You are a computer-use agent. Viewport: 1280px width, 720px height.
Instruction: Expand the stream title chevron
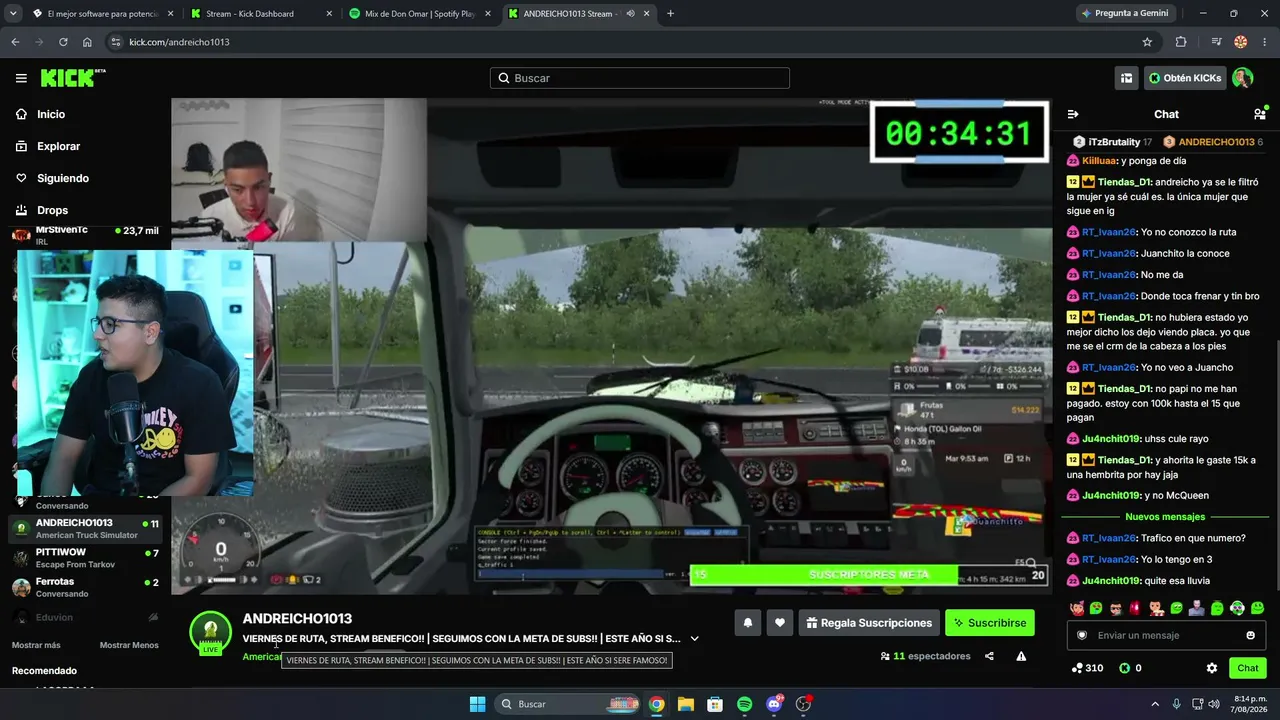[x=695, y=639]
